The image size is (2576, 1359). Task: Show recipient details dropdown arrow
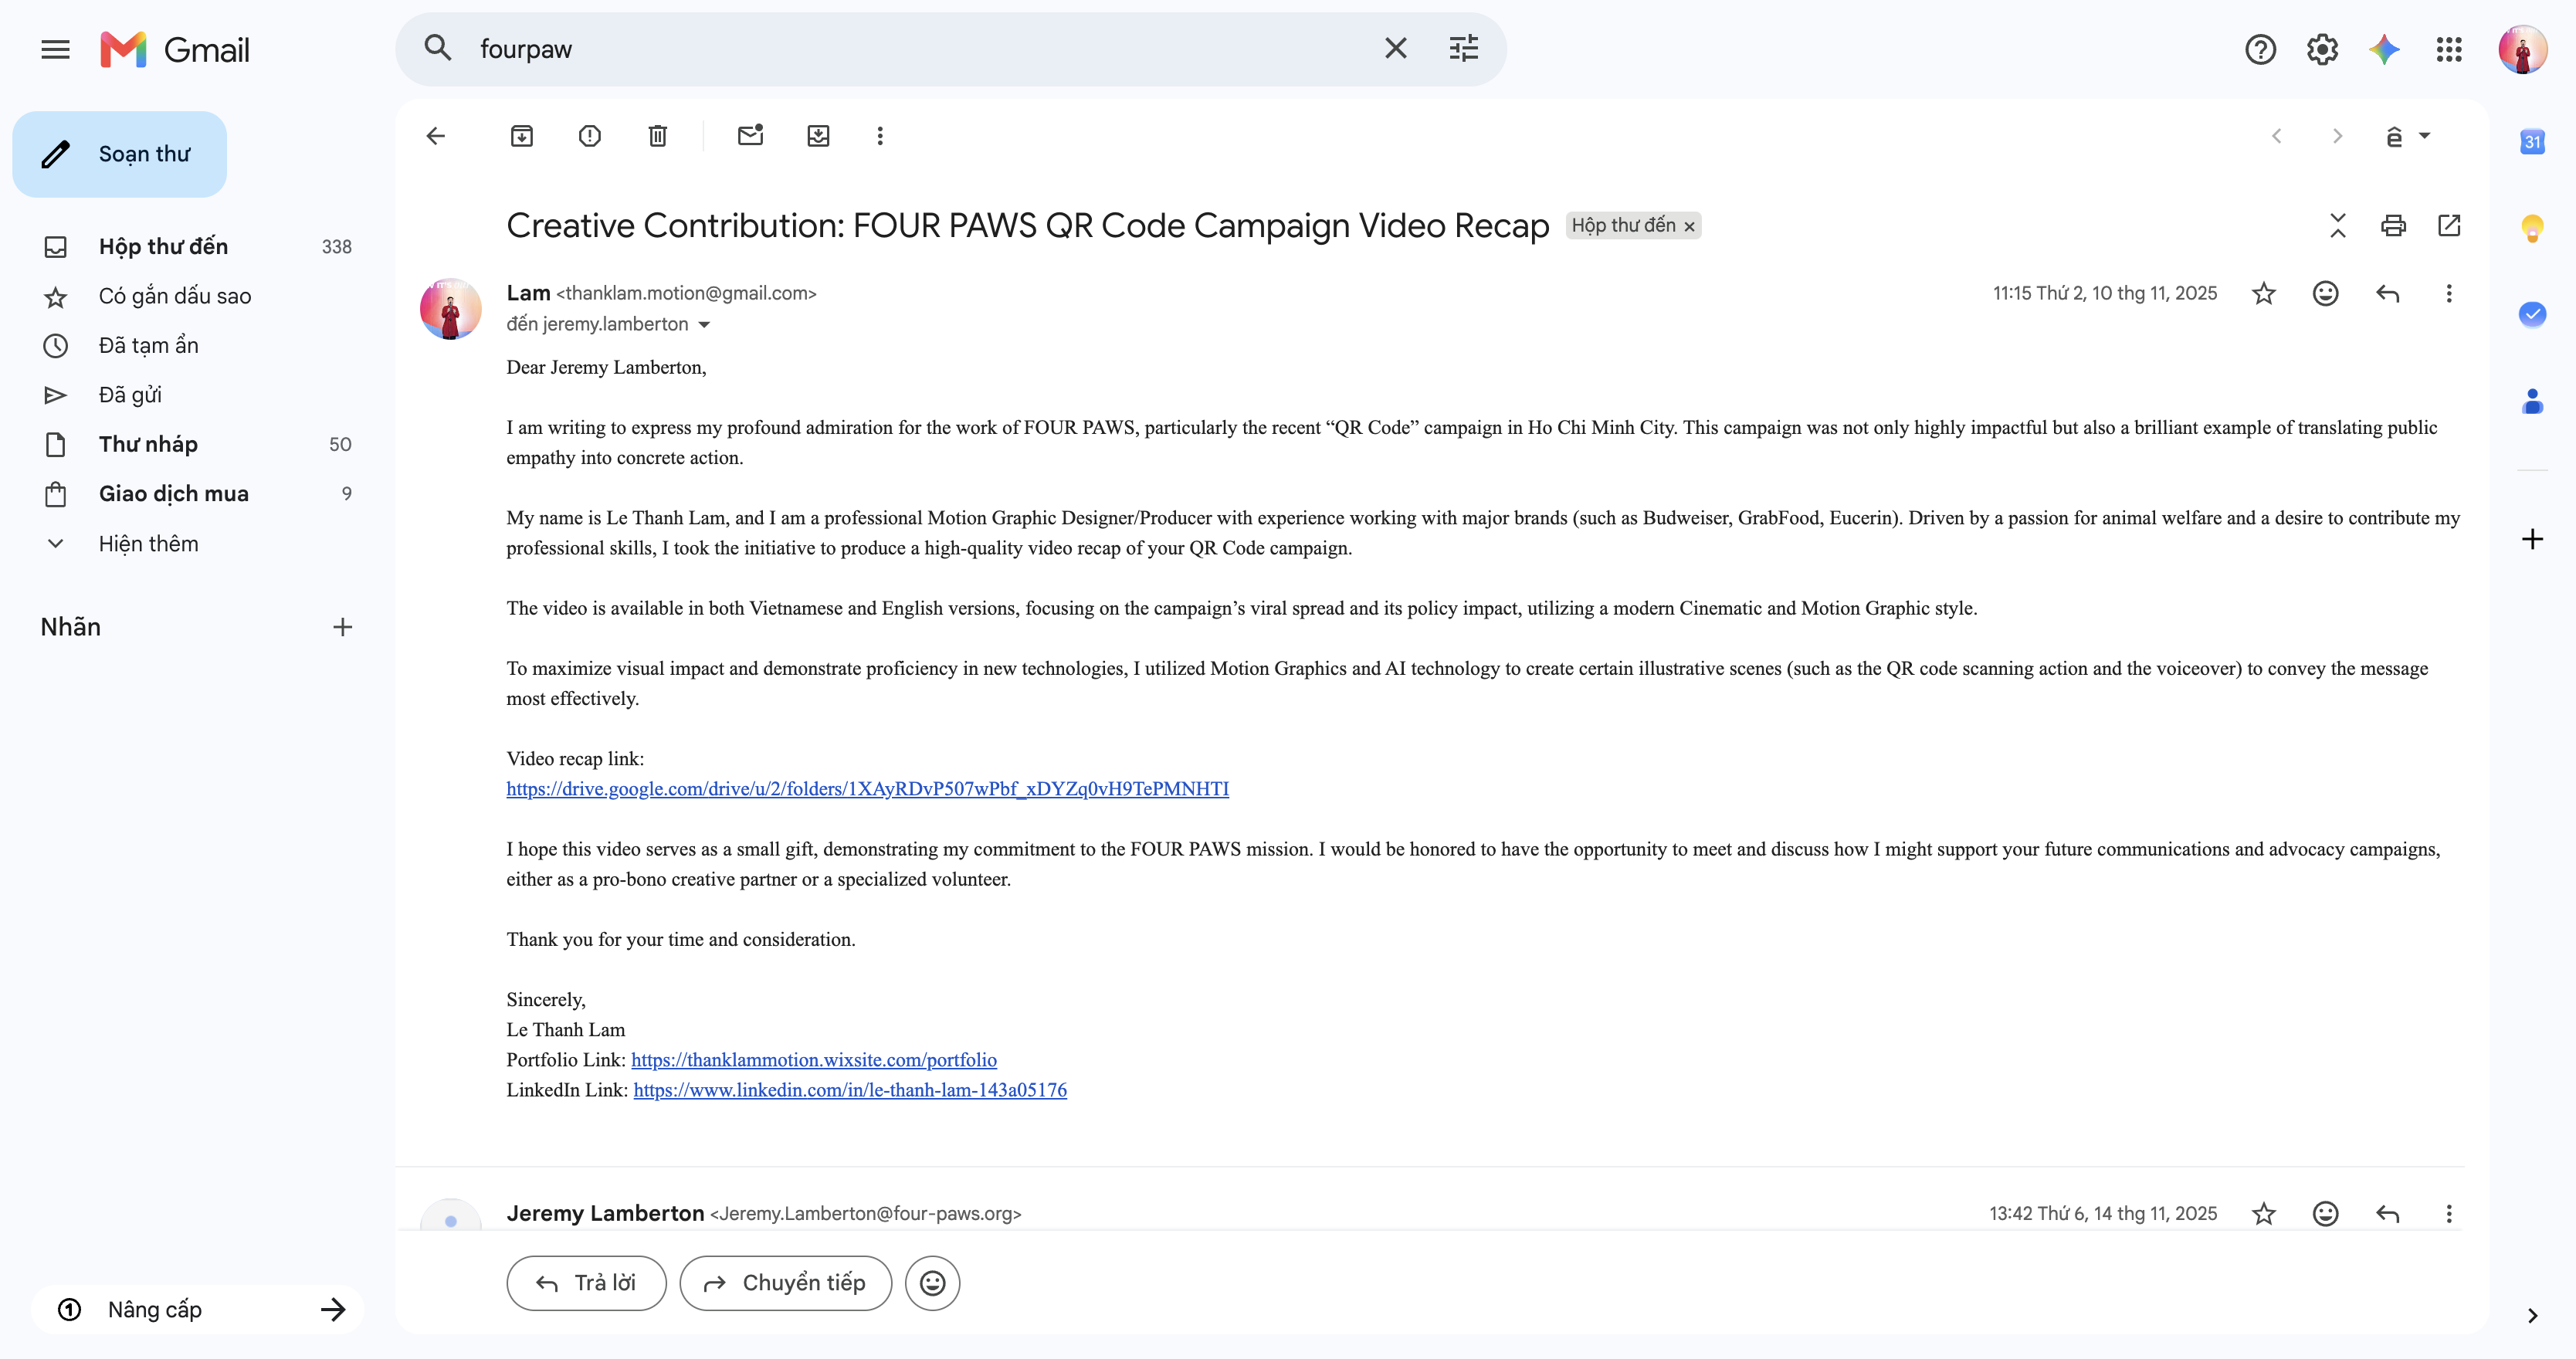704,324
